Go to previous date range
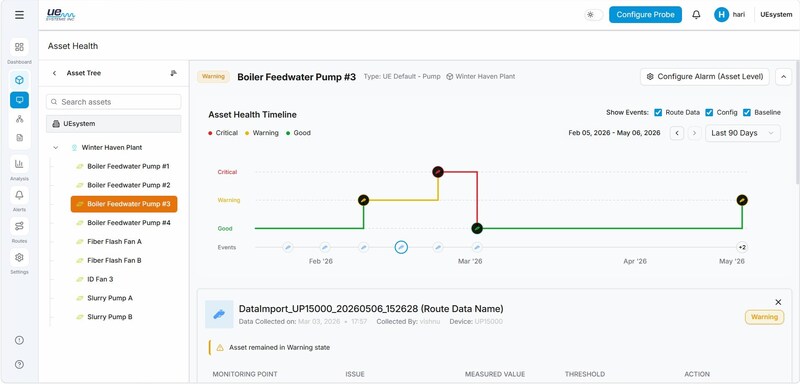The width and height of the screenshot is (800, 384). point(677,133)
